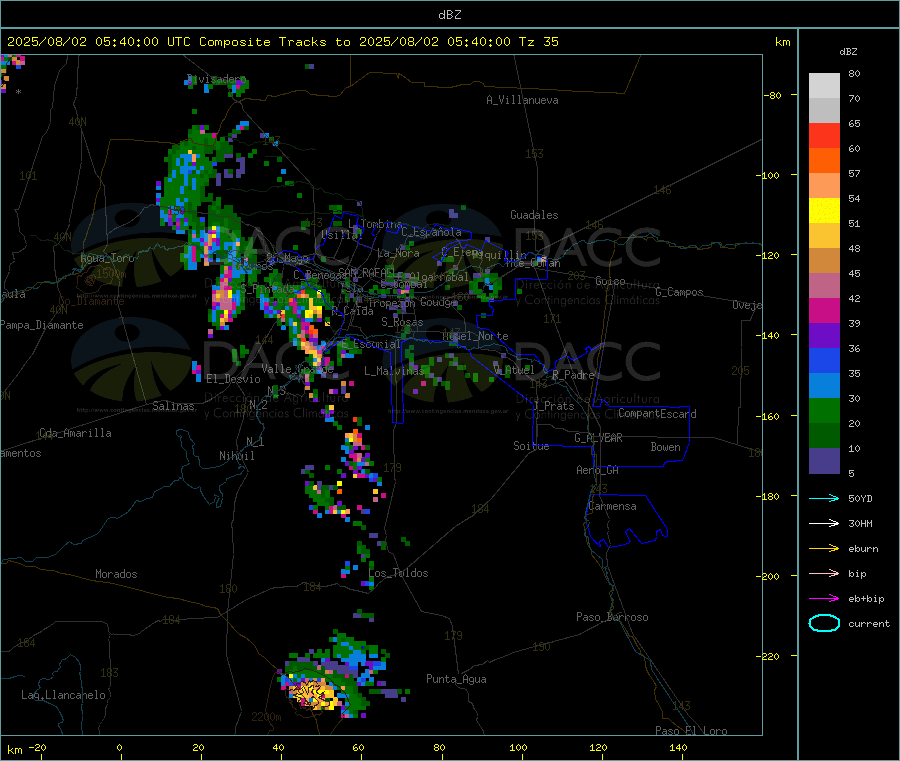Click the white 30HM arrow in legend
900x761 pixels.
click(824, 523)
